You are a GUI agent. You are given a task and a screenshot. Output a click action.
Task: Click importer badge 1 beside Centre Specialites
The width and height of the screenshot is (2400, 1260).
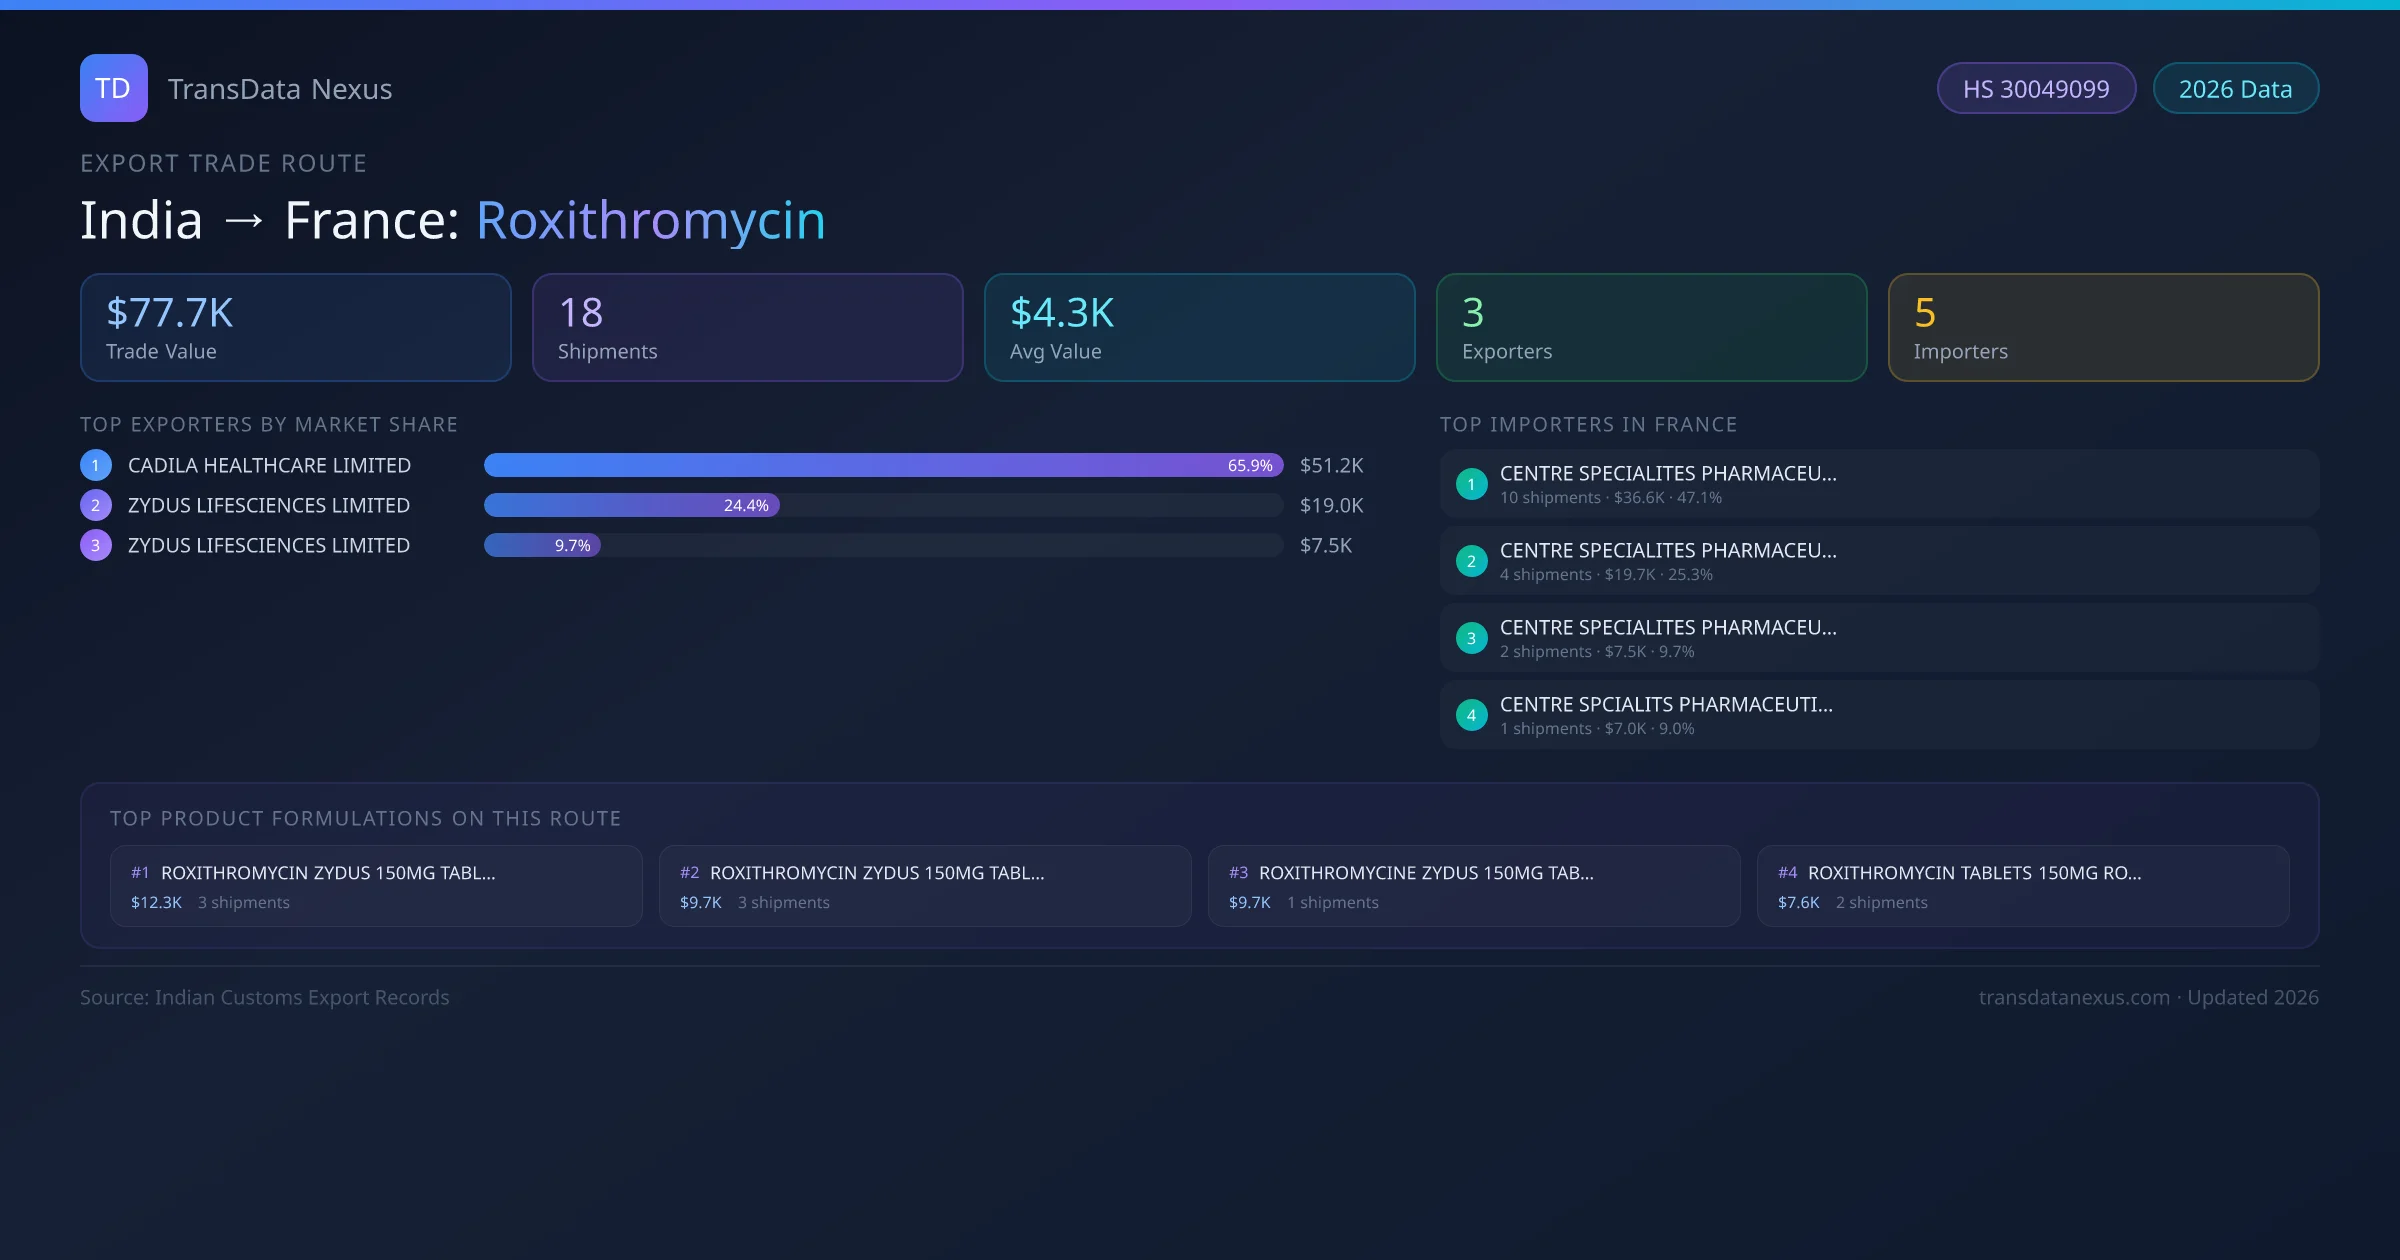coord(1471,483)
